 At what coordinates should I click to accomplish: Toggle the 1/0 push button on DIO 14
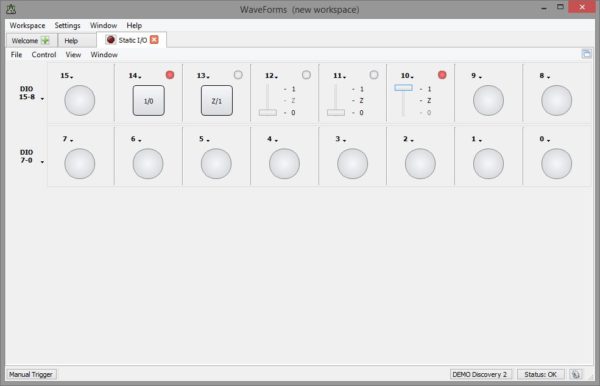click(x=148, y=101)
